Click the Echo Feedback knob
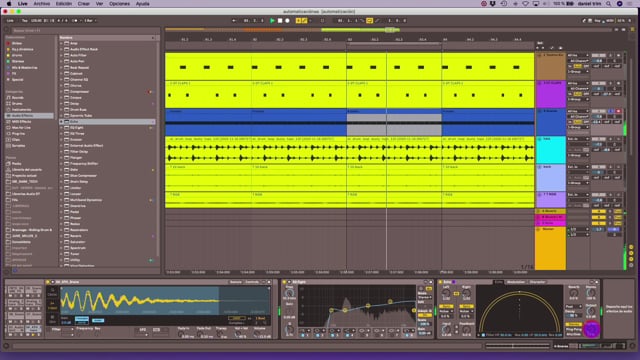 (x=466, y=330)
